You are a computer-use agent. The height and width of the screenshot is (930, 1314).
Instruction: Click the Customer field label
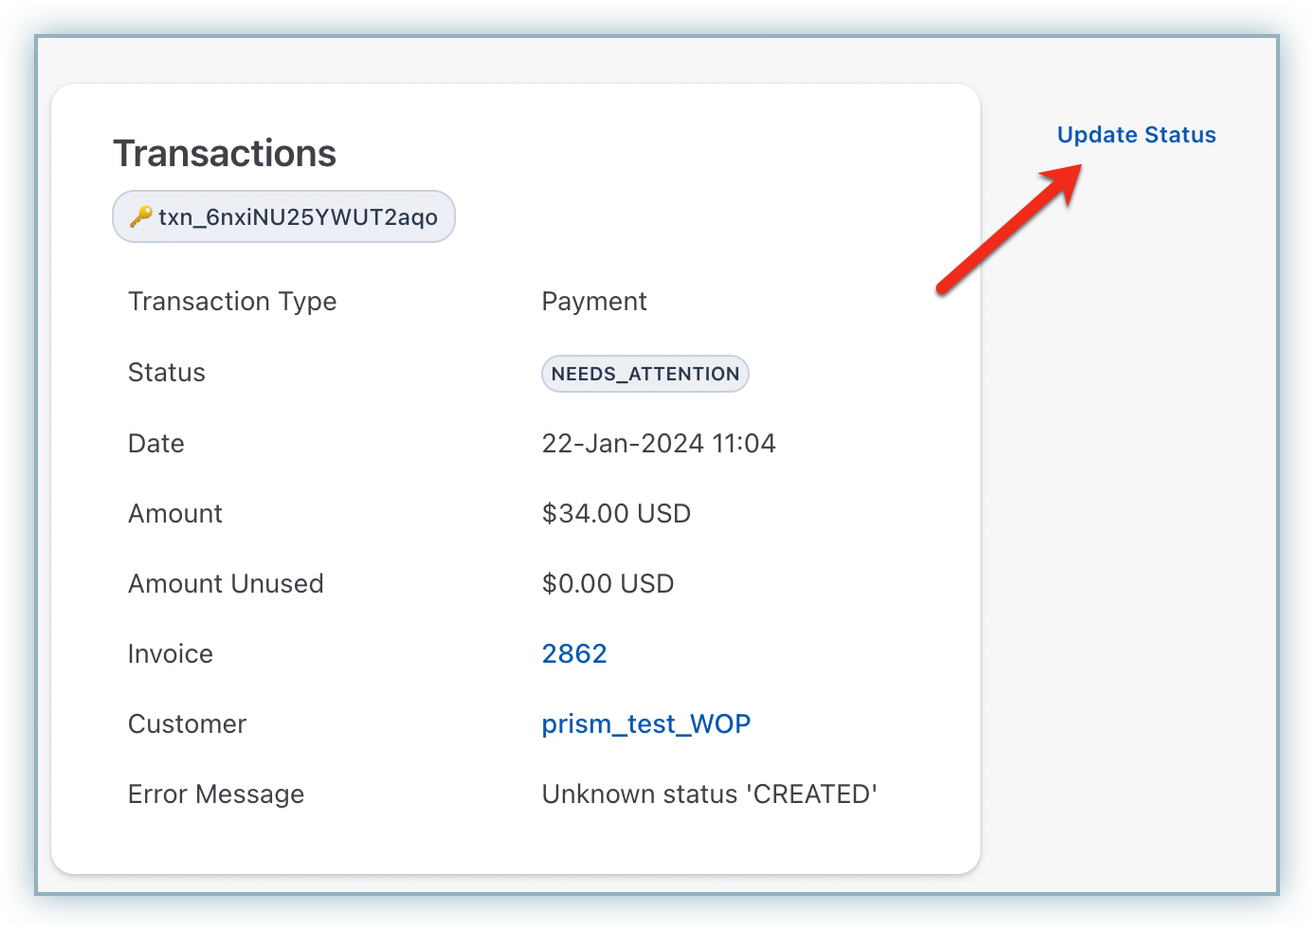click(187, 724)
